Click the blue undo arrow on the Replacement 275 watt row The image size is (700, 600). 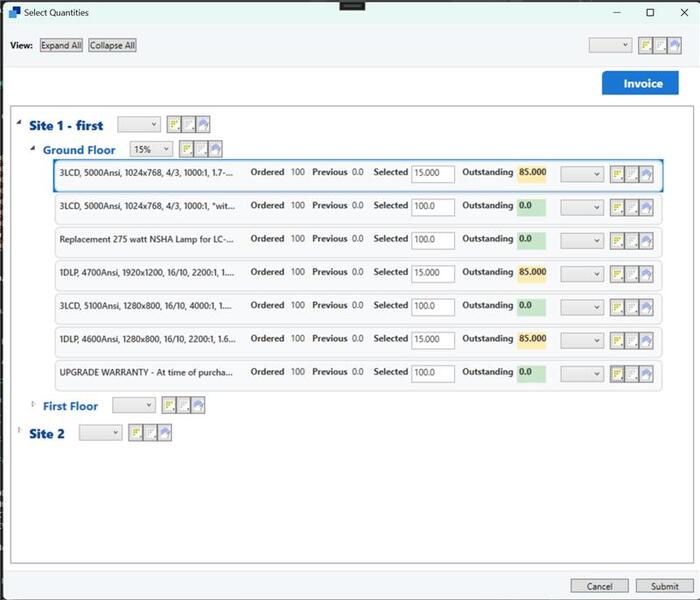tap(646, 241)
